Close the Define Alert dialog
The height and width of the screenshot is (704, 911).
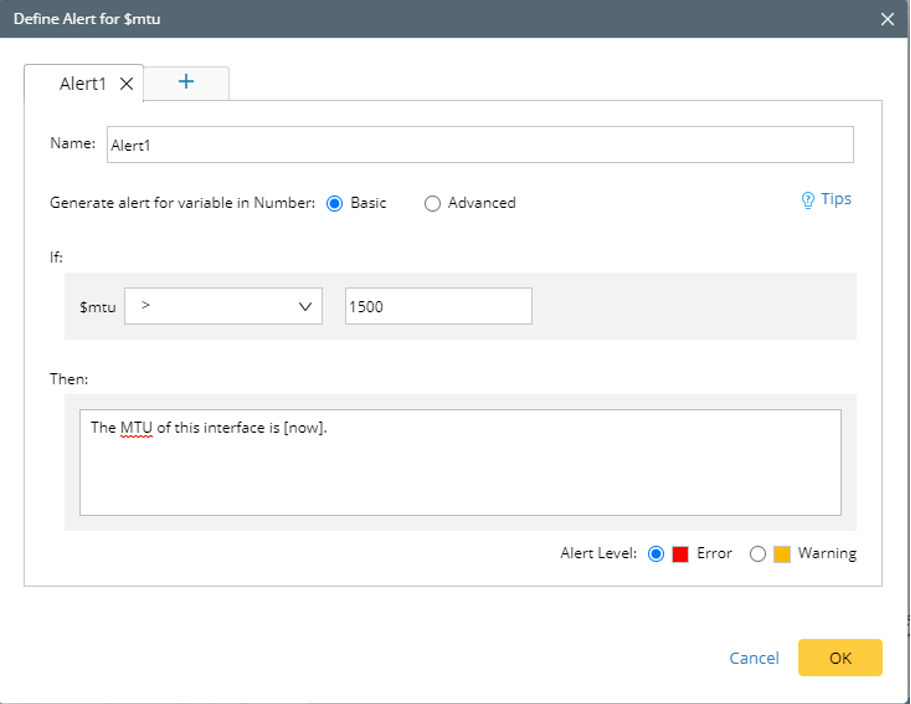(x=887, y=18)
